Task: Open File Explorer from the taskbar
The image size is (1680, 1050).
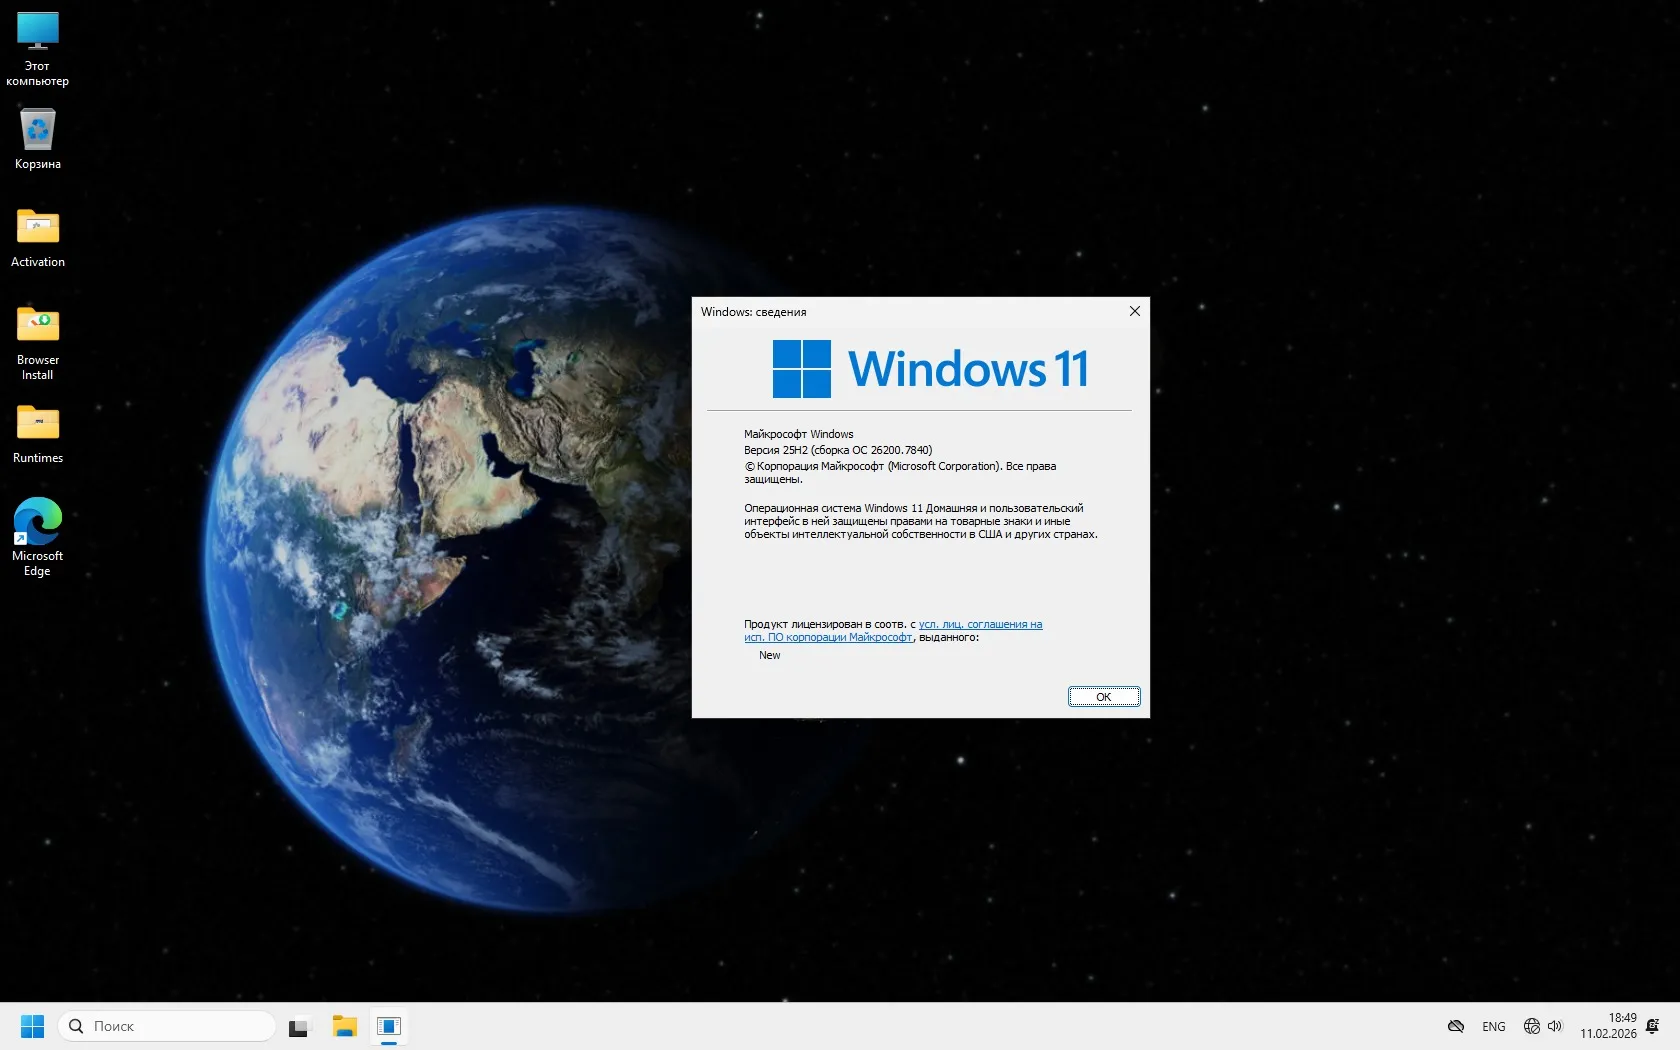Action: [x=344, y=1026]
